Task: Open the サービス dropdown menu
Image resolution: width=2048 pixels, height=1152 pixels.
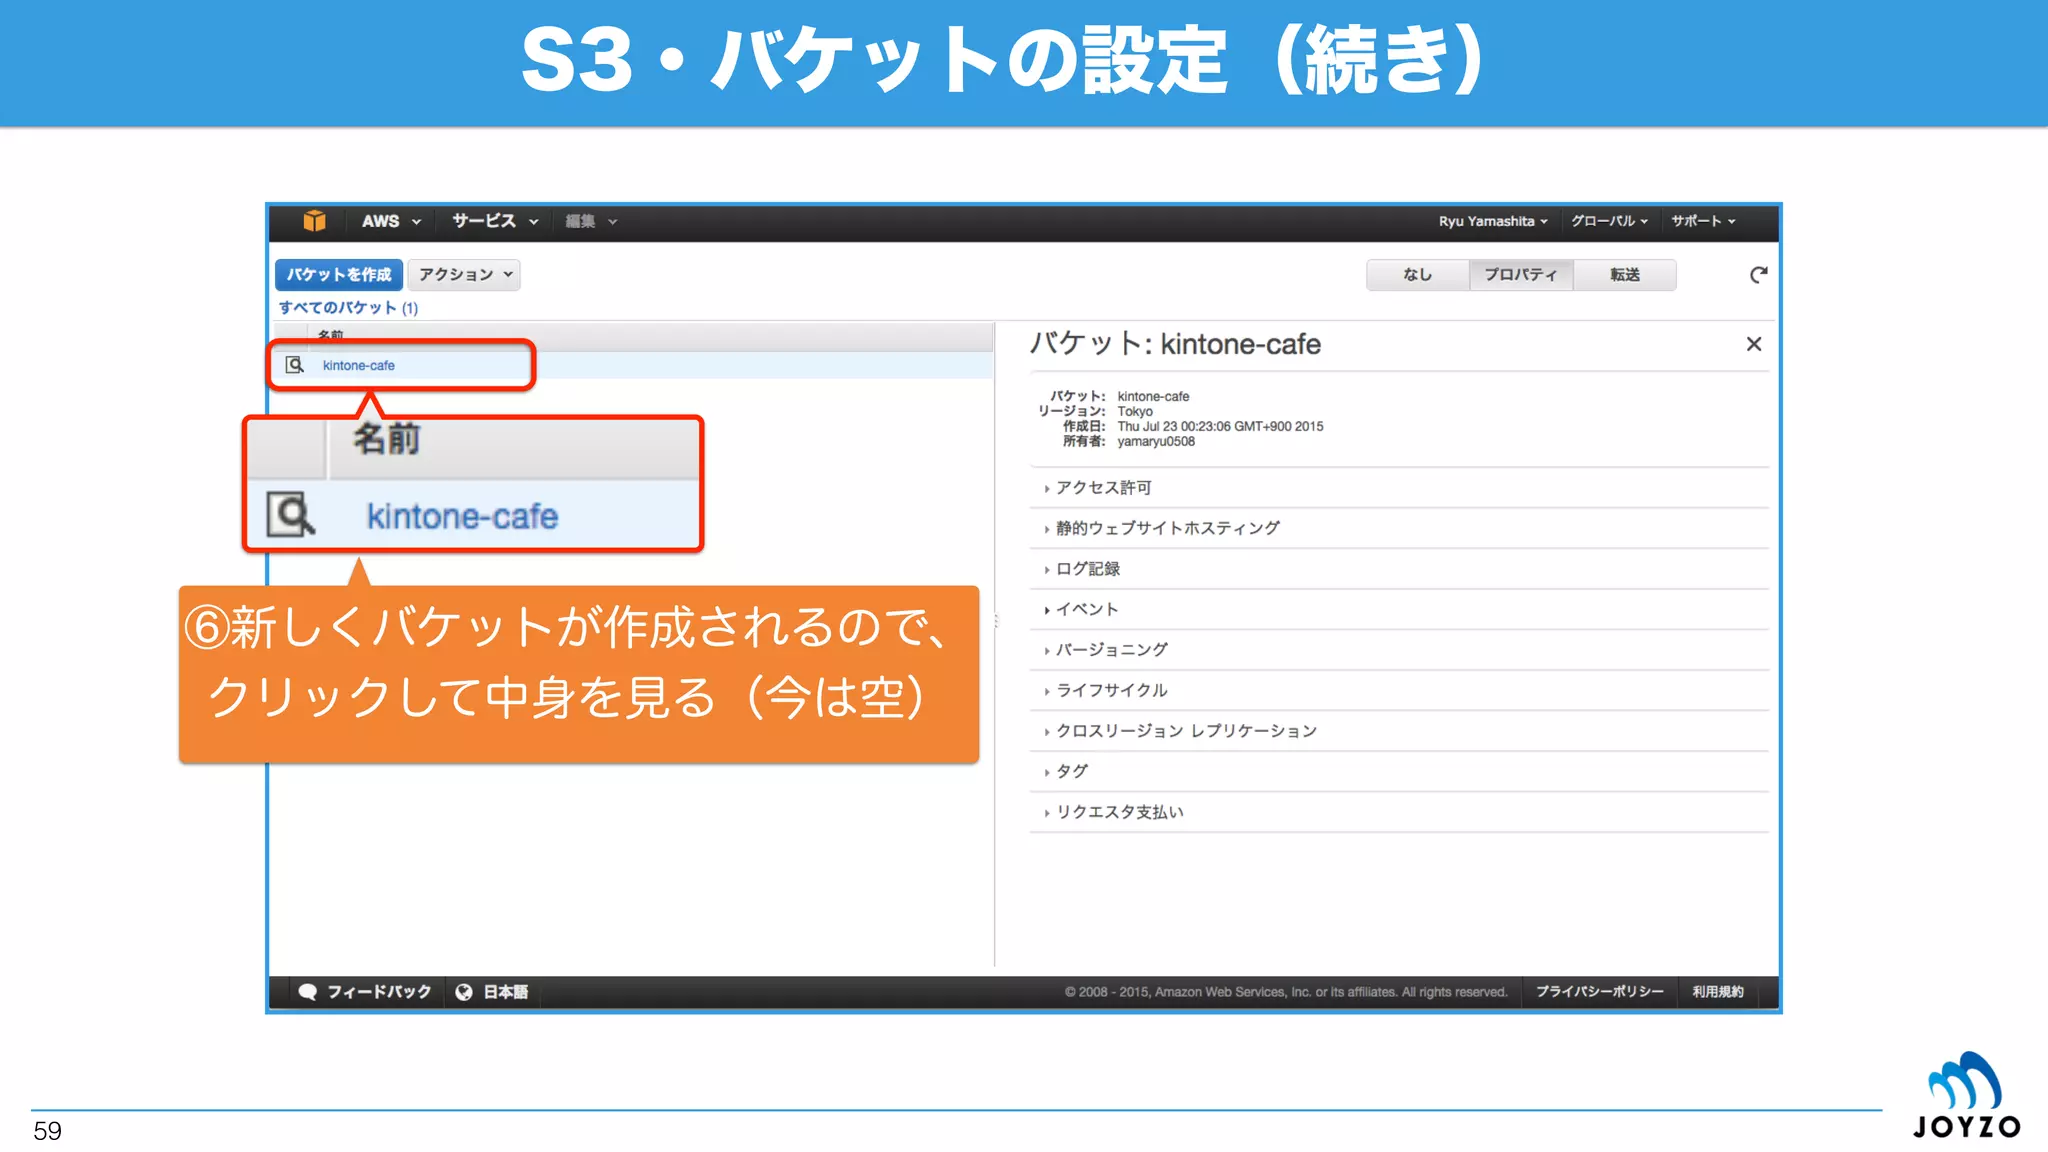Action: pos(494,221)
